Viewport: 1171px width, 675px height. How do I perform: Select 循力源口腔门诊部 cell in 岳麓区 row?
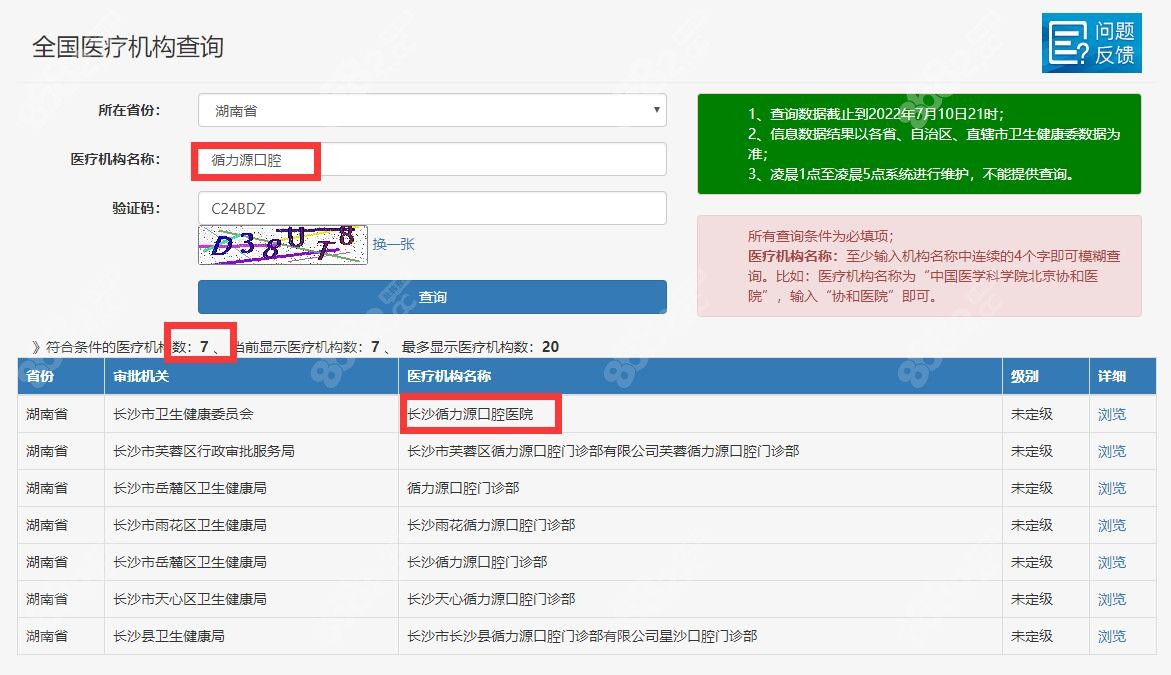[700, 488]
